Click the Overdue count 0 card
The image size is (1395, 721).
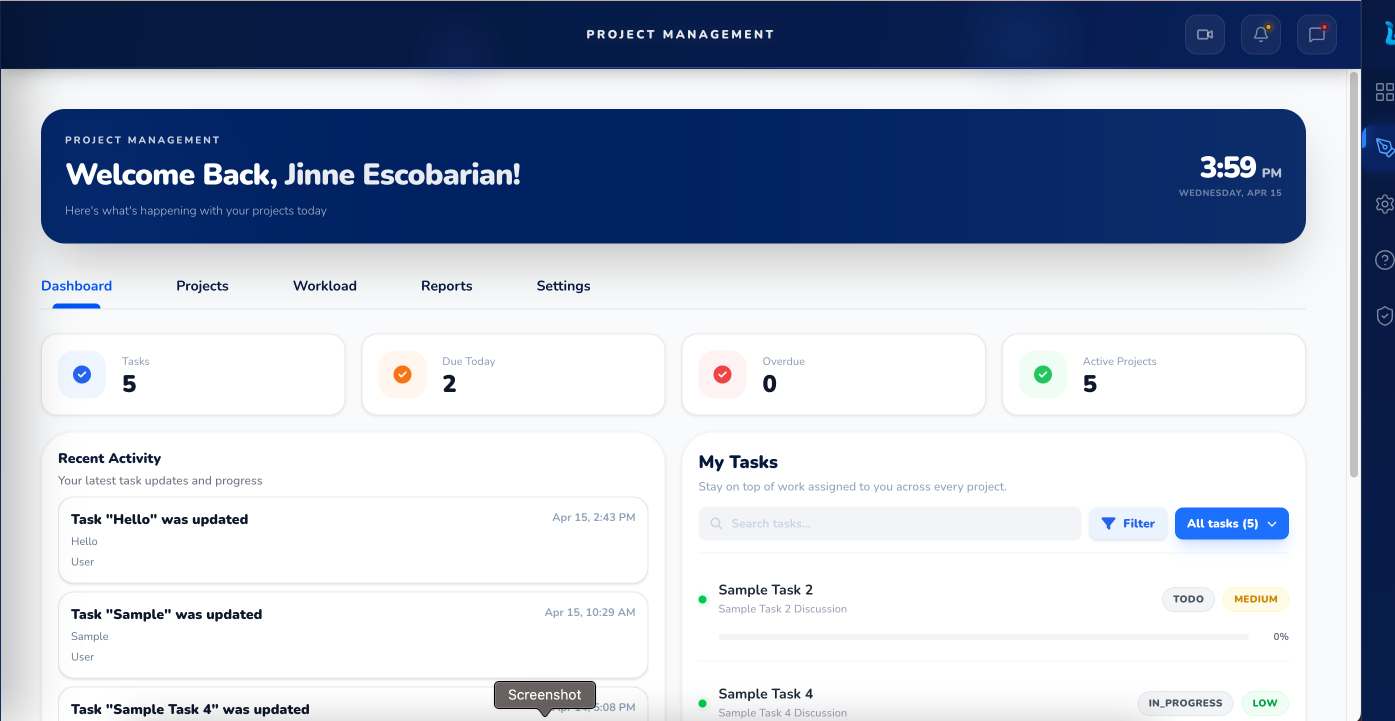coord(833,374)
